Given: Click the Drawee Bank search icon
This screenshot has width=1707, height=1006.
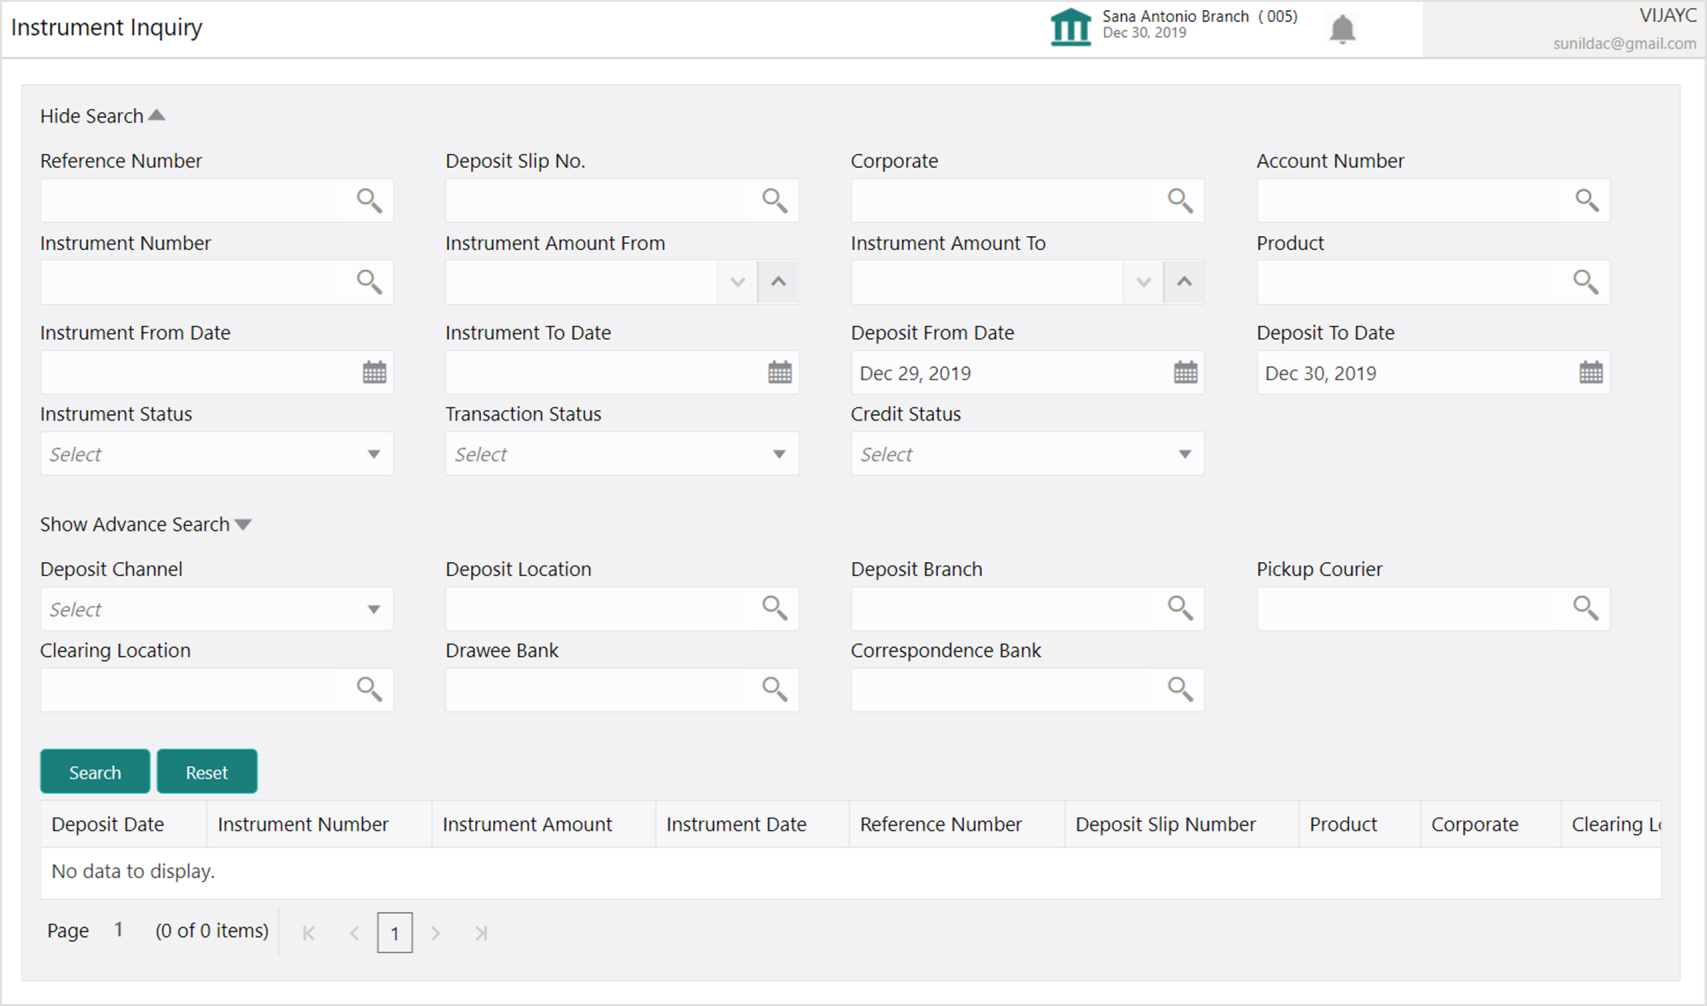Looking at the screenshot, I should click(775, 689).
